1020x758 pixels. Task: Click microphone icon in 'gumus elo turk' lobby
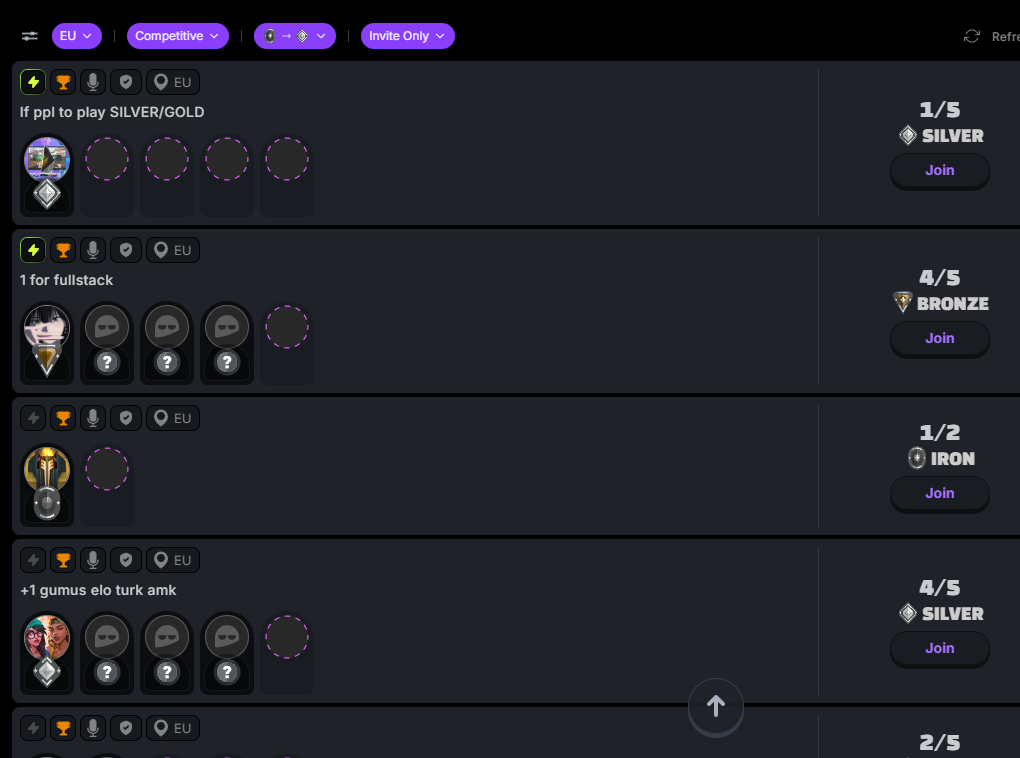click(93, 560)
